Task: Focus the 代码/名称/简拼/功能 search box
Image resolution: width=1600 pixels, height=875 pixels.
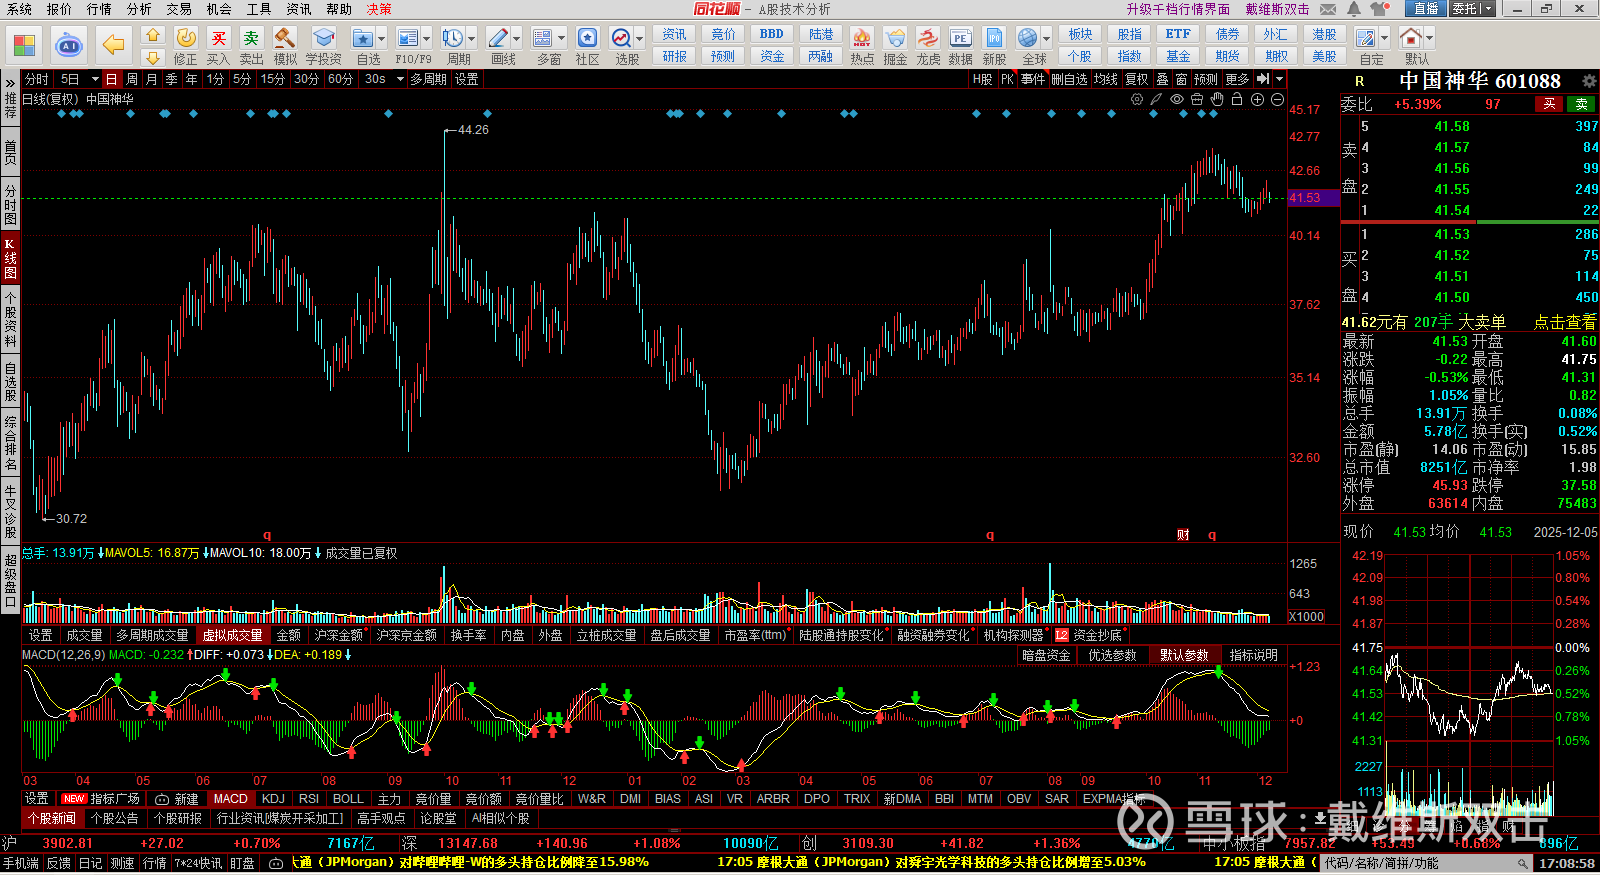Action: pyautogui.click(x=1424, y=863)
